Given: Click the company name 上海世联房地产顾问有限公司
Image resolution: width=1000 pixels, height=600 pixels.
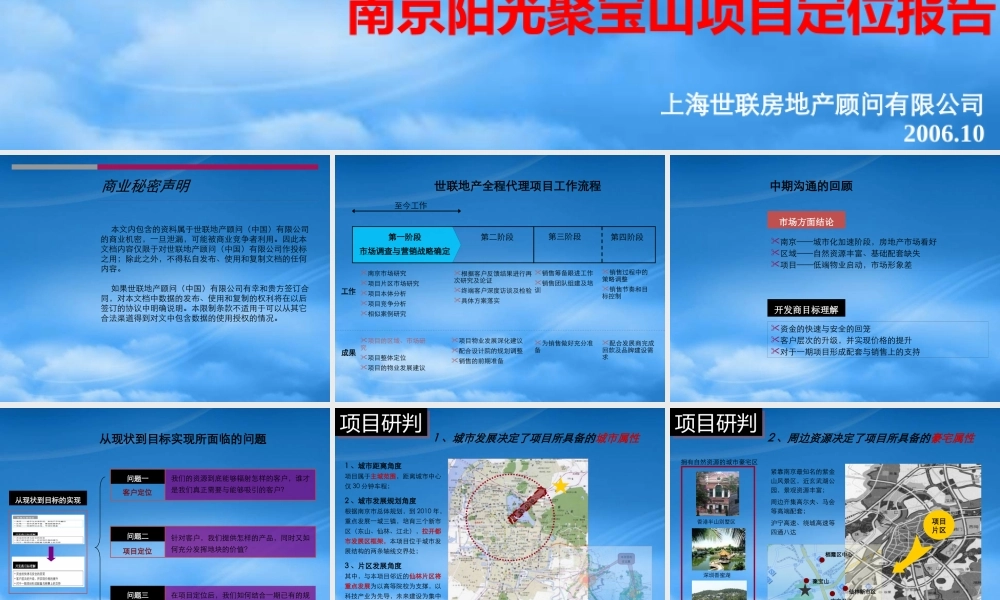Looking at the screenshot, I should click(x=822, y=105).
